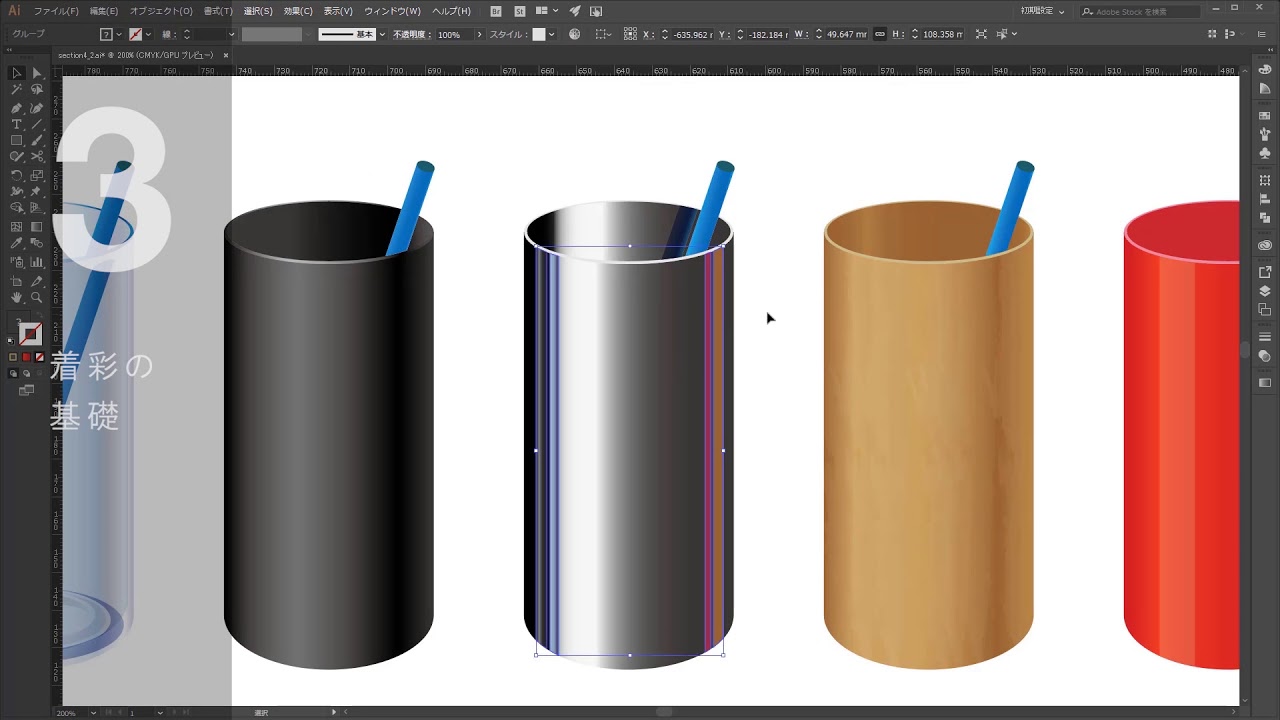This screenshot has height=720, width=1280.
Task: Select the Hand tool
Action: 17,298
